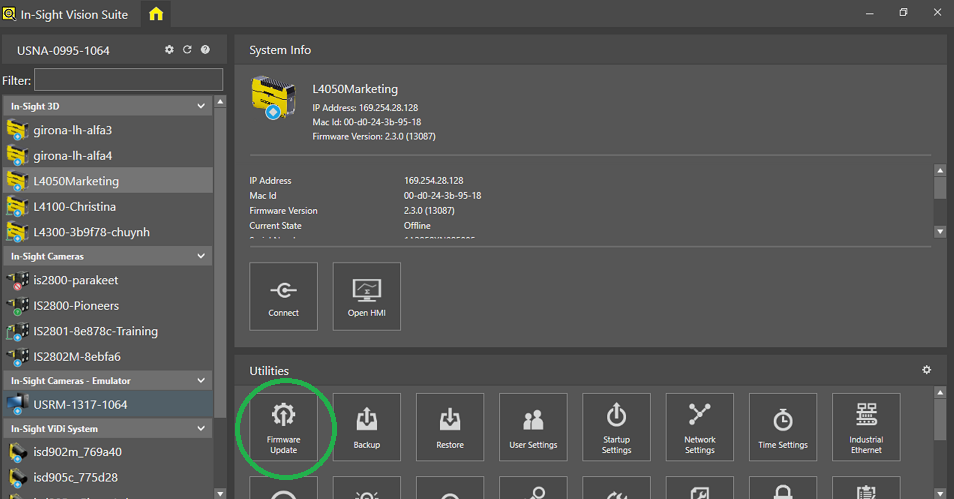
Task: Click the In-Sight Vision Suite logo
Action: 9,13
